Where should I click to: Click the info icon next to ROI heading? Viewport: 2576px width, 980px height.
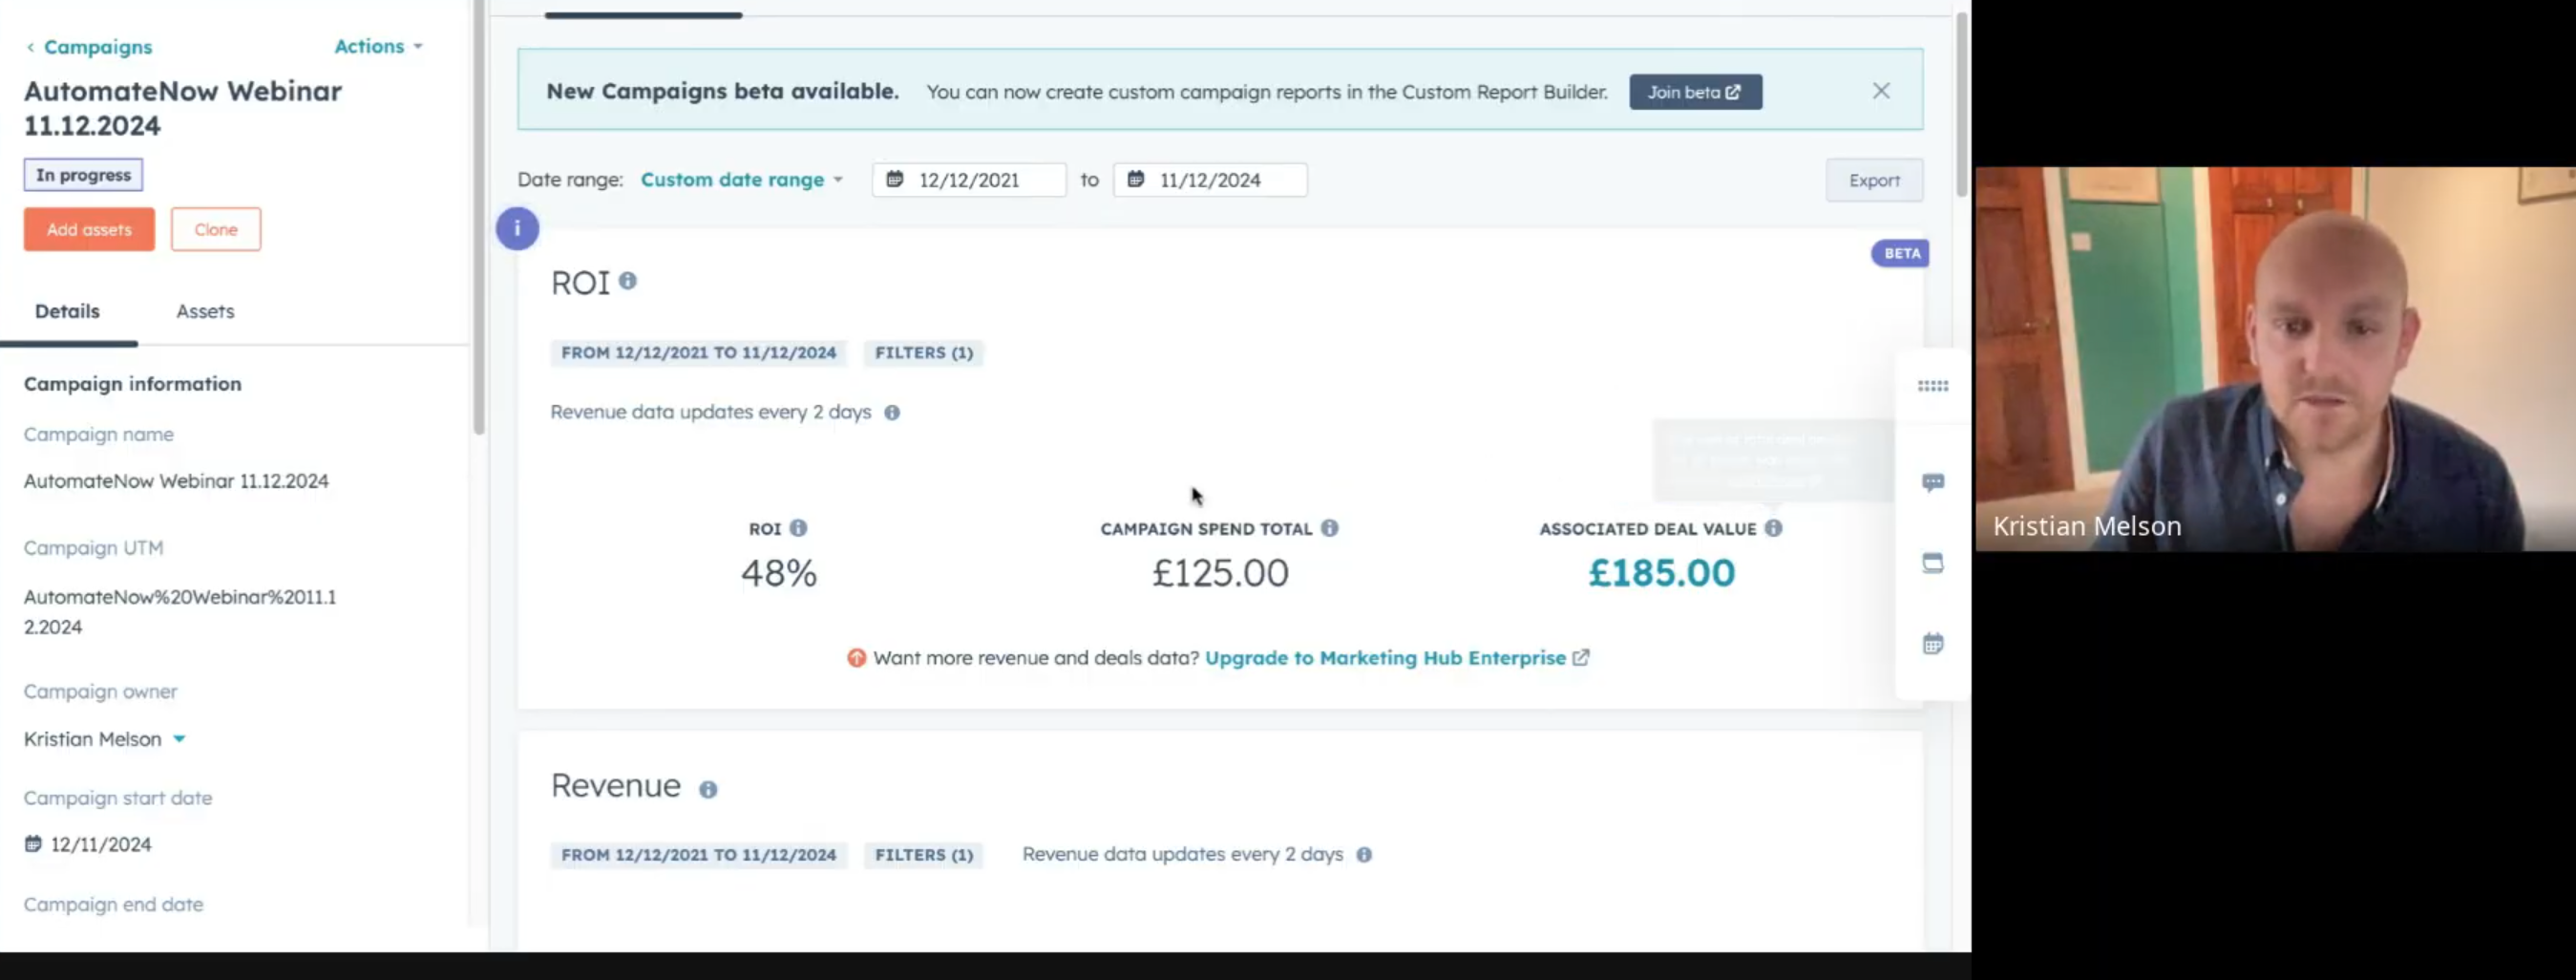tap(627, 281)
